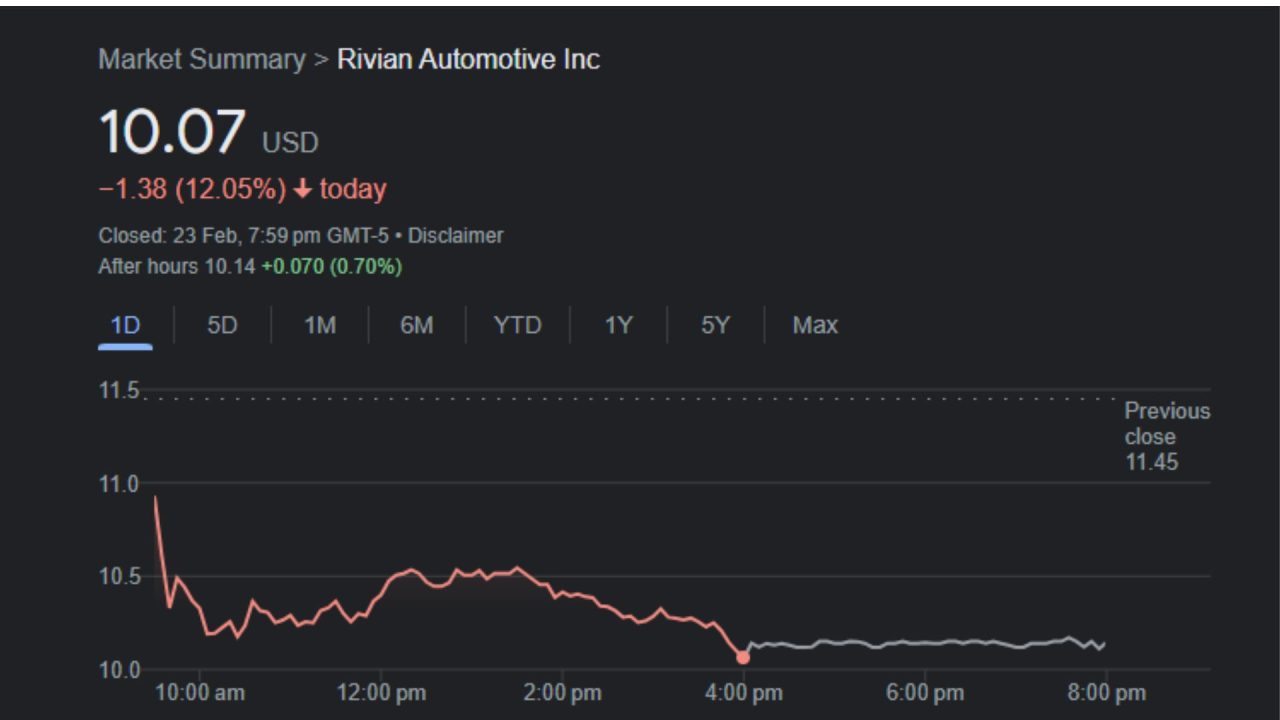Open the 5Y time range tab
Viewport: 1280px width, 720px height.
pos(715,325)
